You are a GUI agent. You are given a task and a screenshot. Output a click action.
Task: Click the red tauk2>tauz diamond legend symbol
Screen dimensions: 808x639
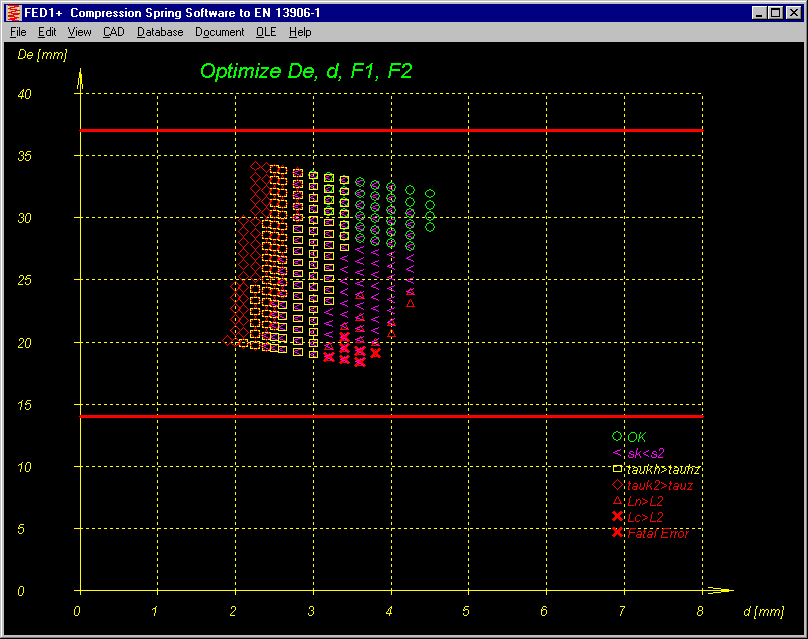617,485
